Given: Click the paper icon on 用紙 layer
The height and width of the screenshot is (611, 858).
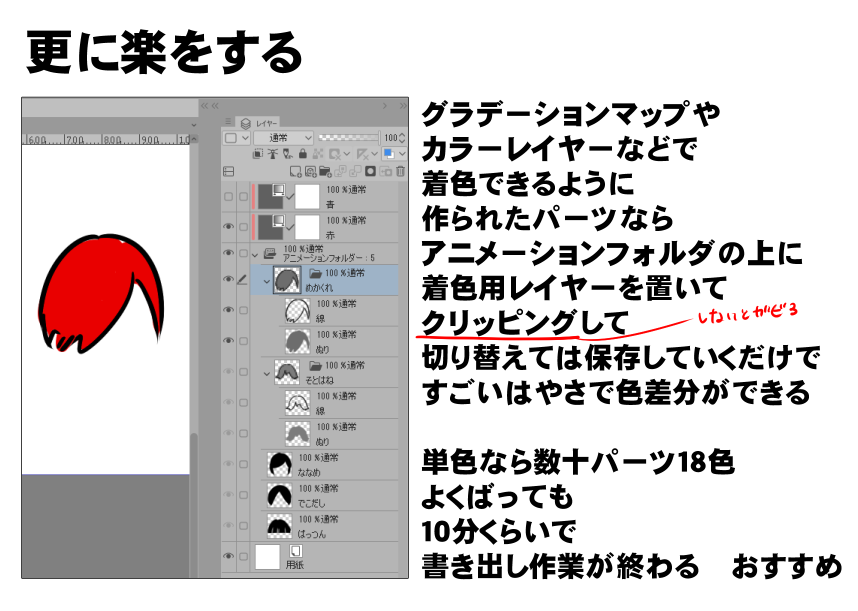Looking at the screenshot, I should point(296,551).
